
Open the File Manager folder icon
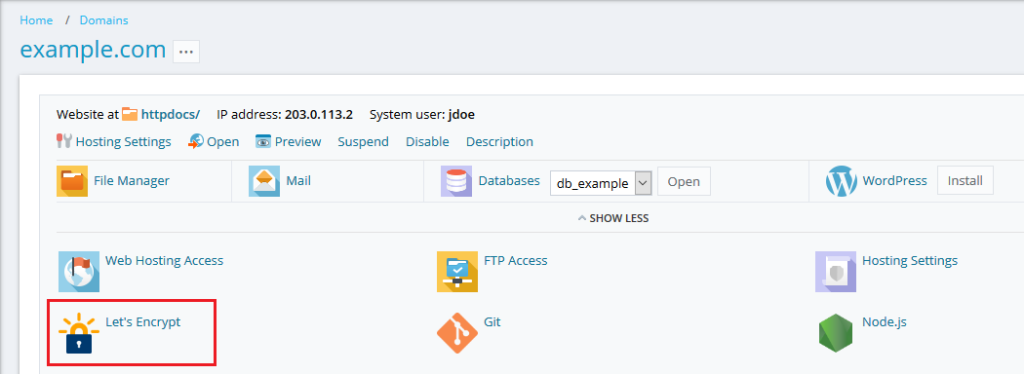[x=72, y=181]
